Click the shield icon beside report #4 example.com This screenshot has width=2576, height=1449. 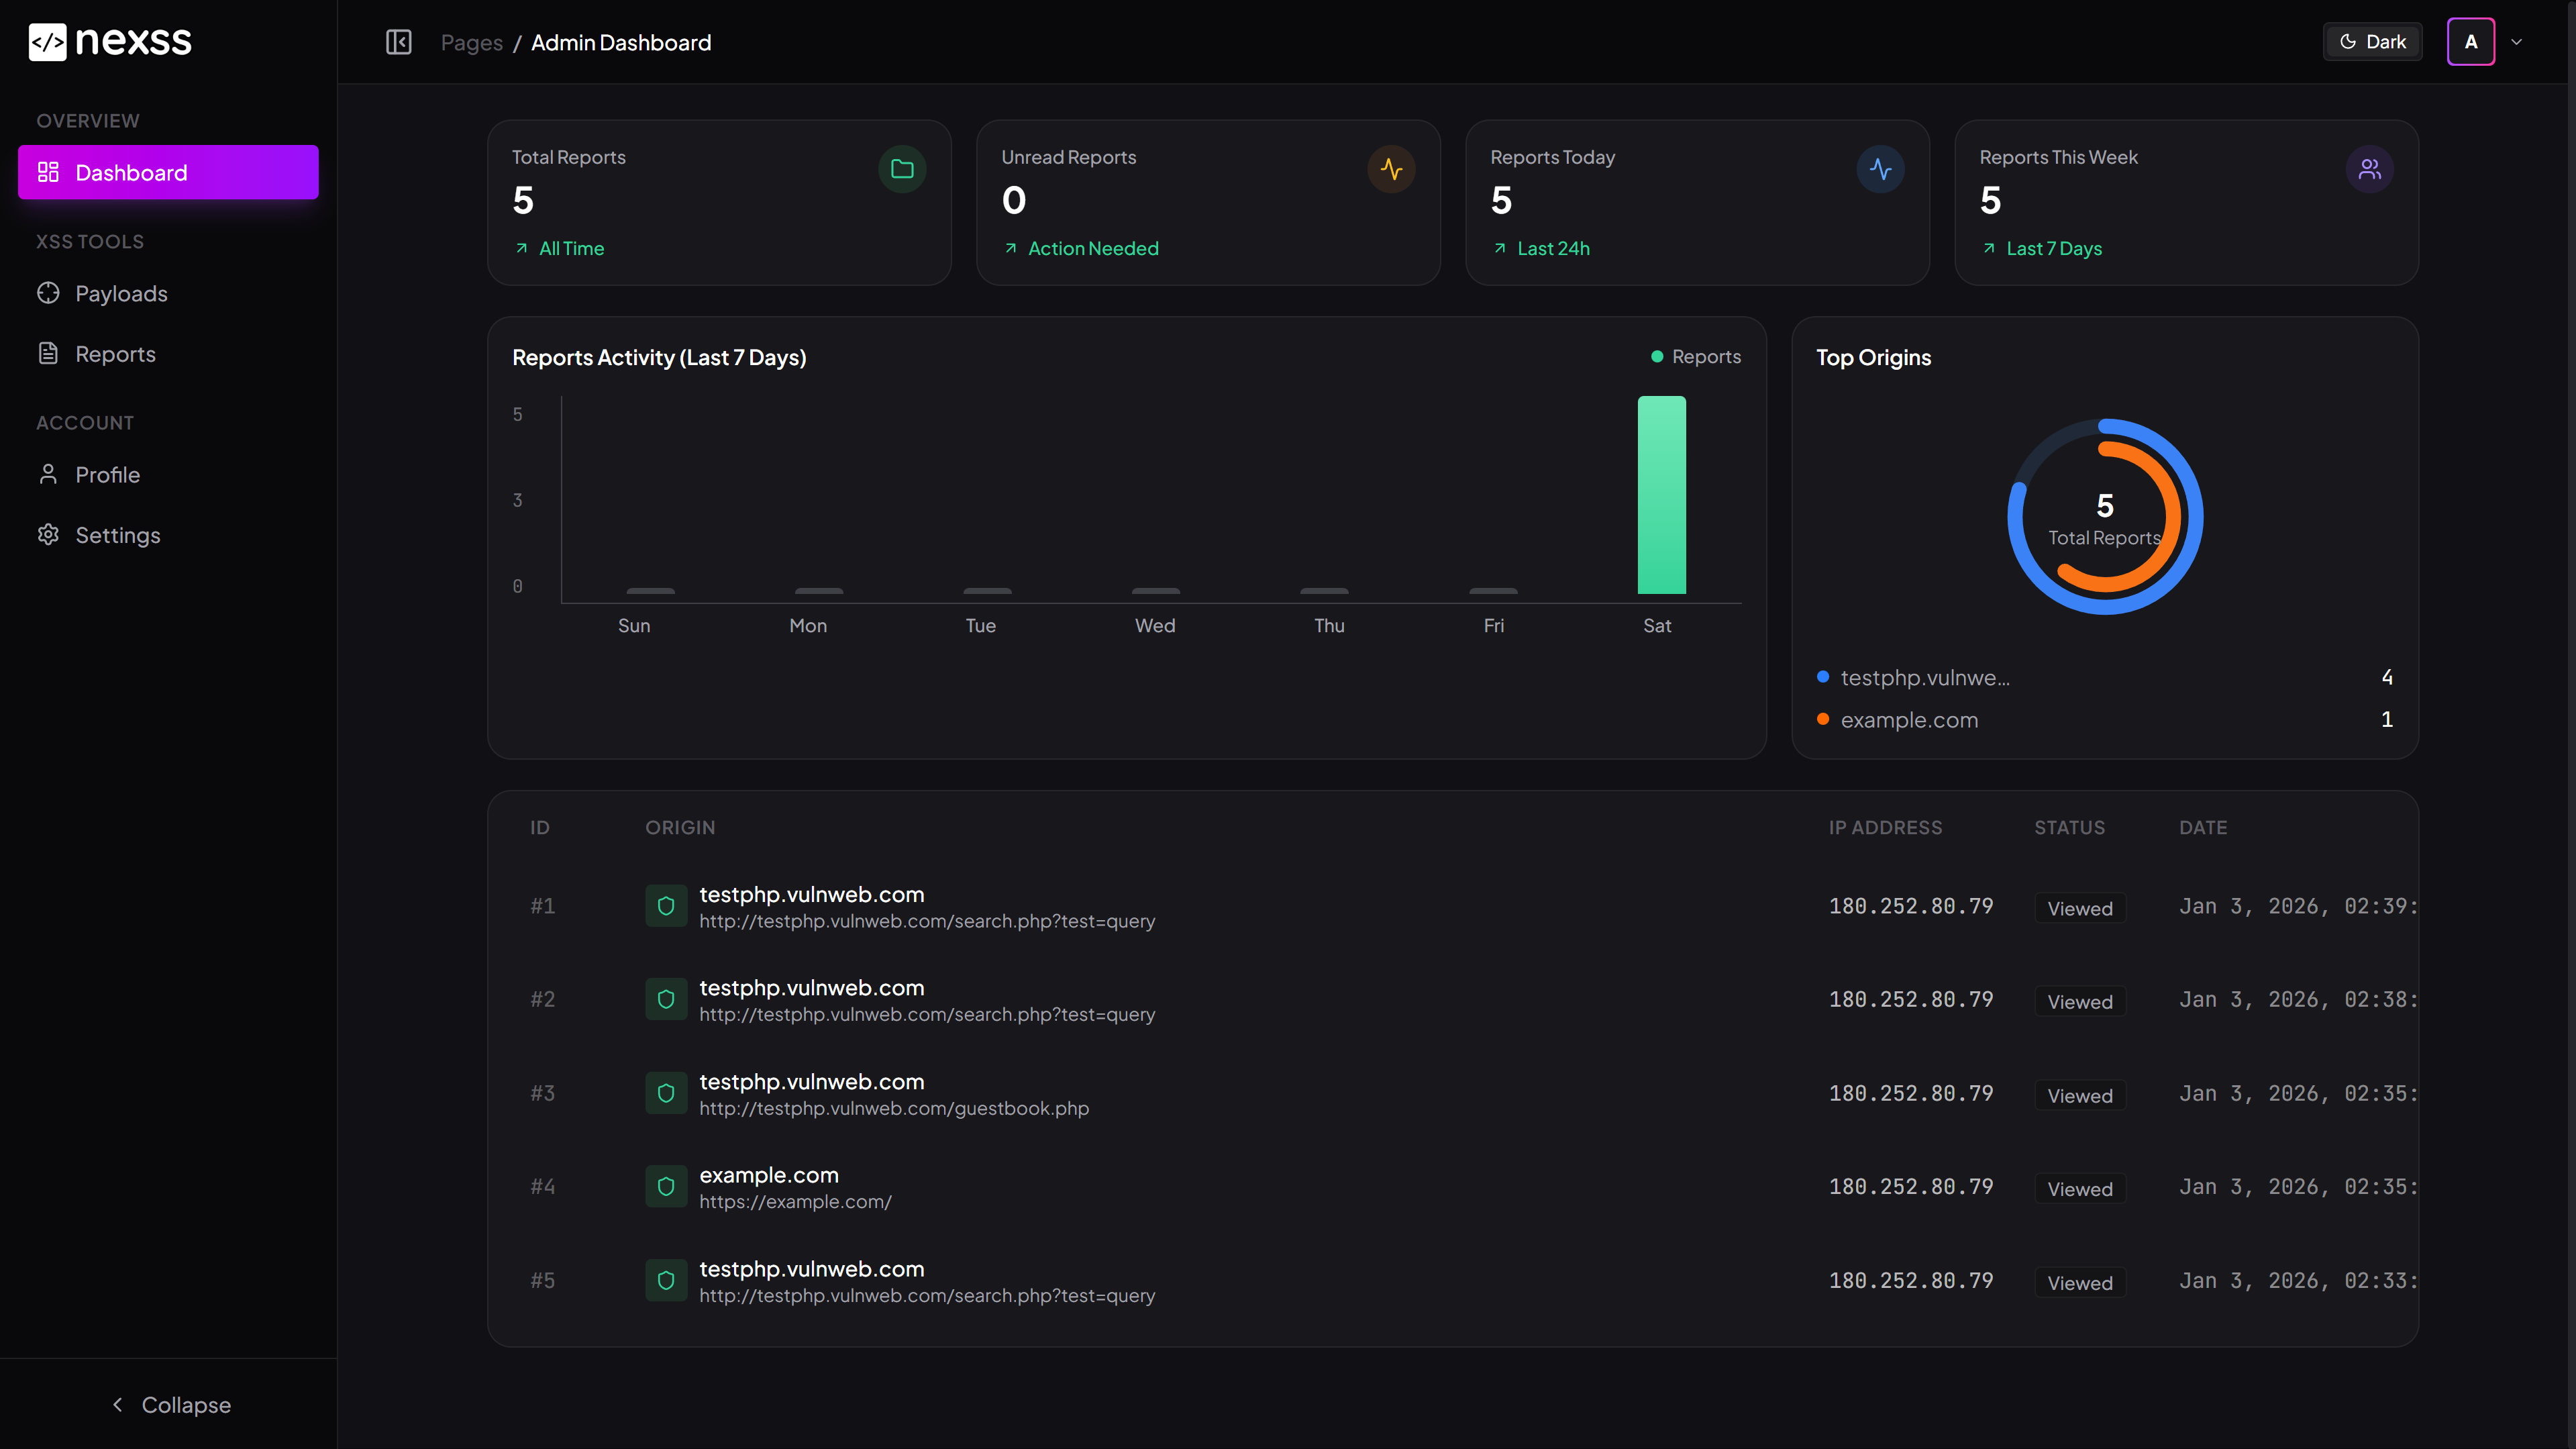coord(665,1186)
